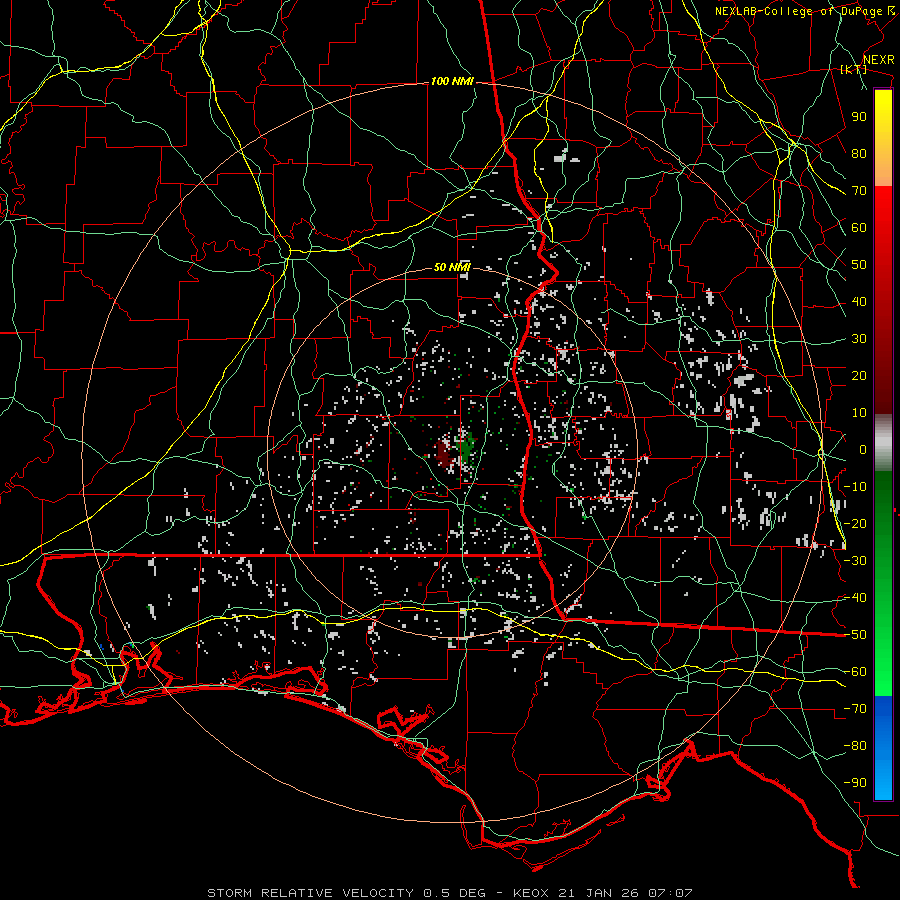Click the 40 value on the color scale

click(859, 302)
